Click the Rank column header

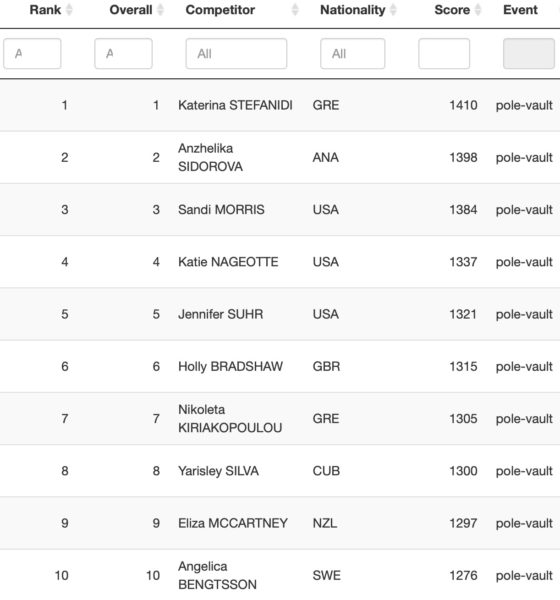point(45,10)
